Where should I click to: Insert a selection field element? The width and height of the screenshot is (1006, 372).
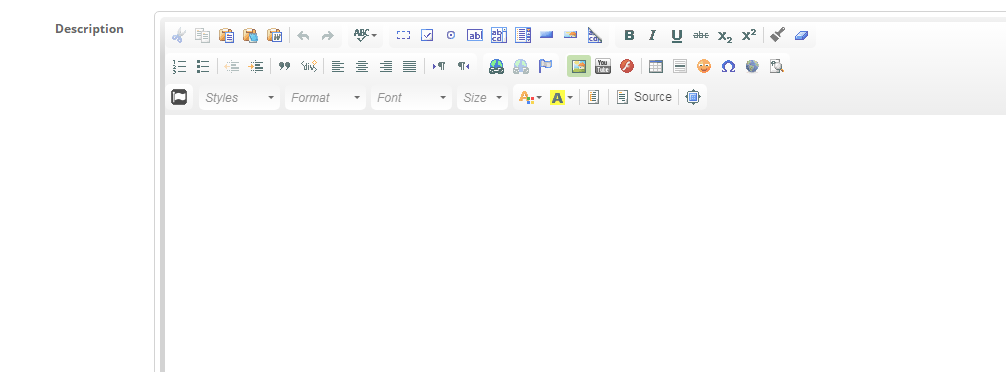point(523,35)
